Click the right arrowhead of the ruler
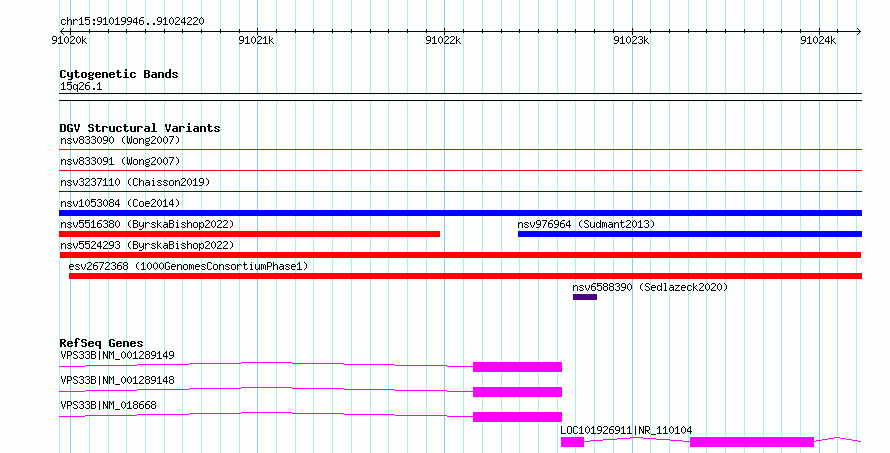890x453 pixels. click(x=858, y=32)
